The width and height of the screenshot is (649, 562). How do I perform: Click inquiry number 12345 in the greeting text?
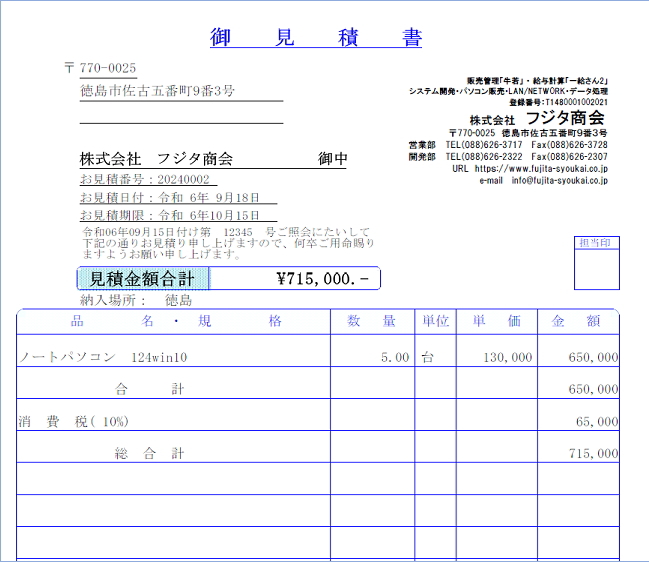(238, 232)
